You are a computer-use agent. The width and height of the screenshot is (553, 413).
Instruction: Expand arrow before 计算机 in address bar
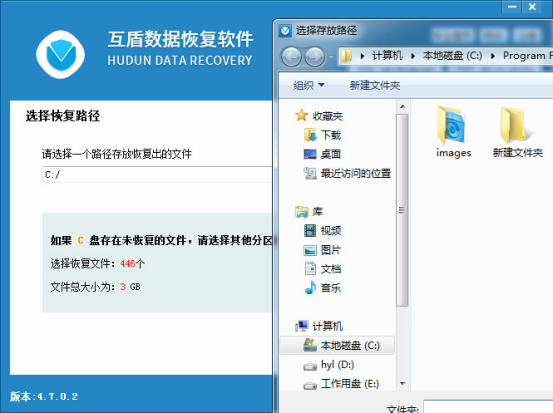pyautogui.click(x=362, y=56)
